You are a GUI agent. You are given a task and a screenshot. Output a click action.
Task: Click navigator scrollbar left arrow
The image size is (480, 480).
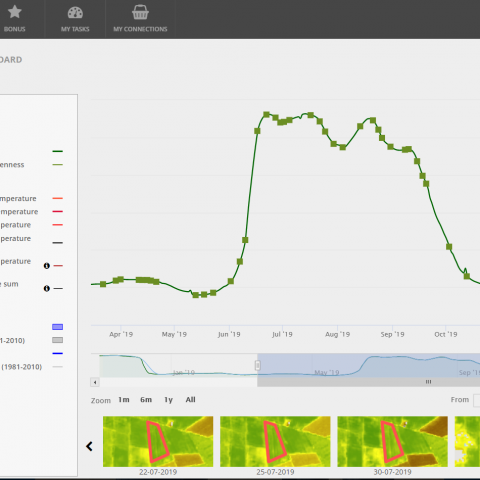pyautogui.click(x=95, y=382)
